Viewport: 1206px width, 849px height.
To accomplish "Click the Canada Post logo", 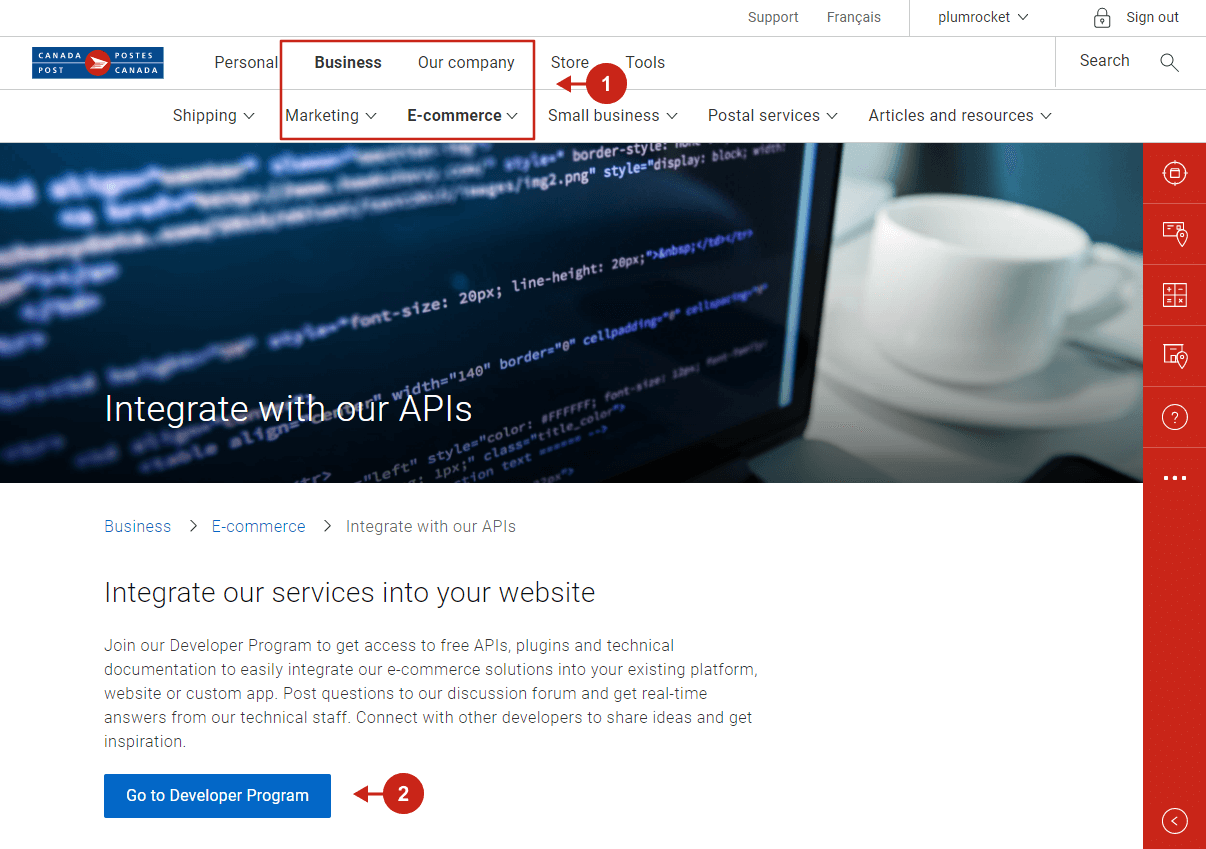I will 97,63.
